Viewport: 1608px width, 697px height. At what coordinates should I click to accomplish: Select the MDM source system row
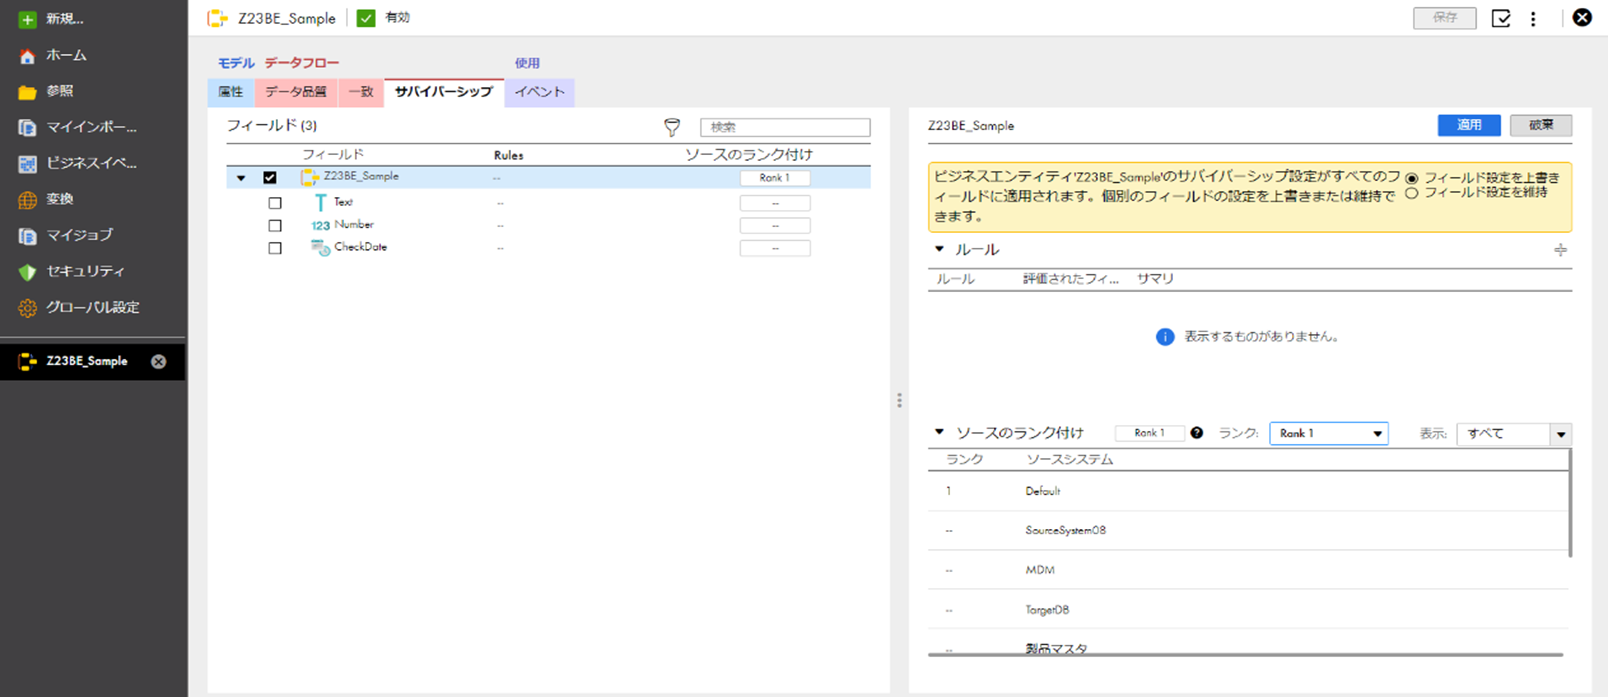click(1249, 570)
